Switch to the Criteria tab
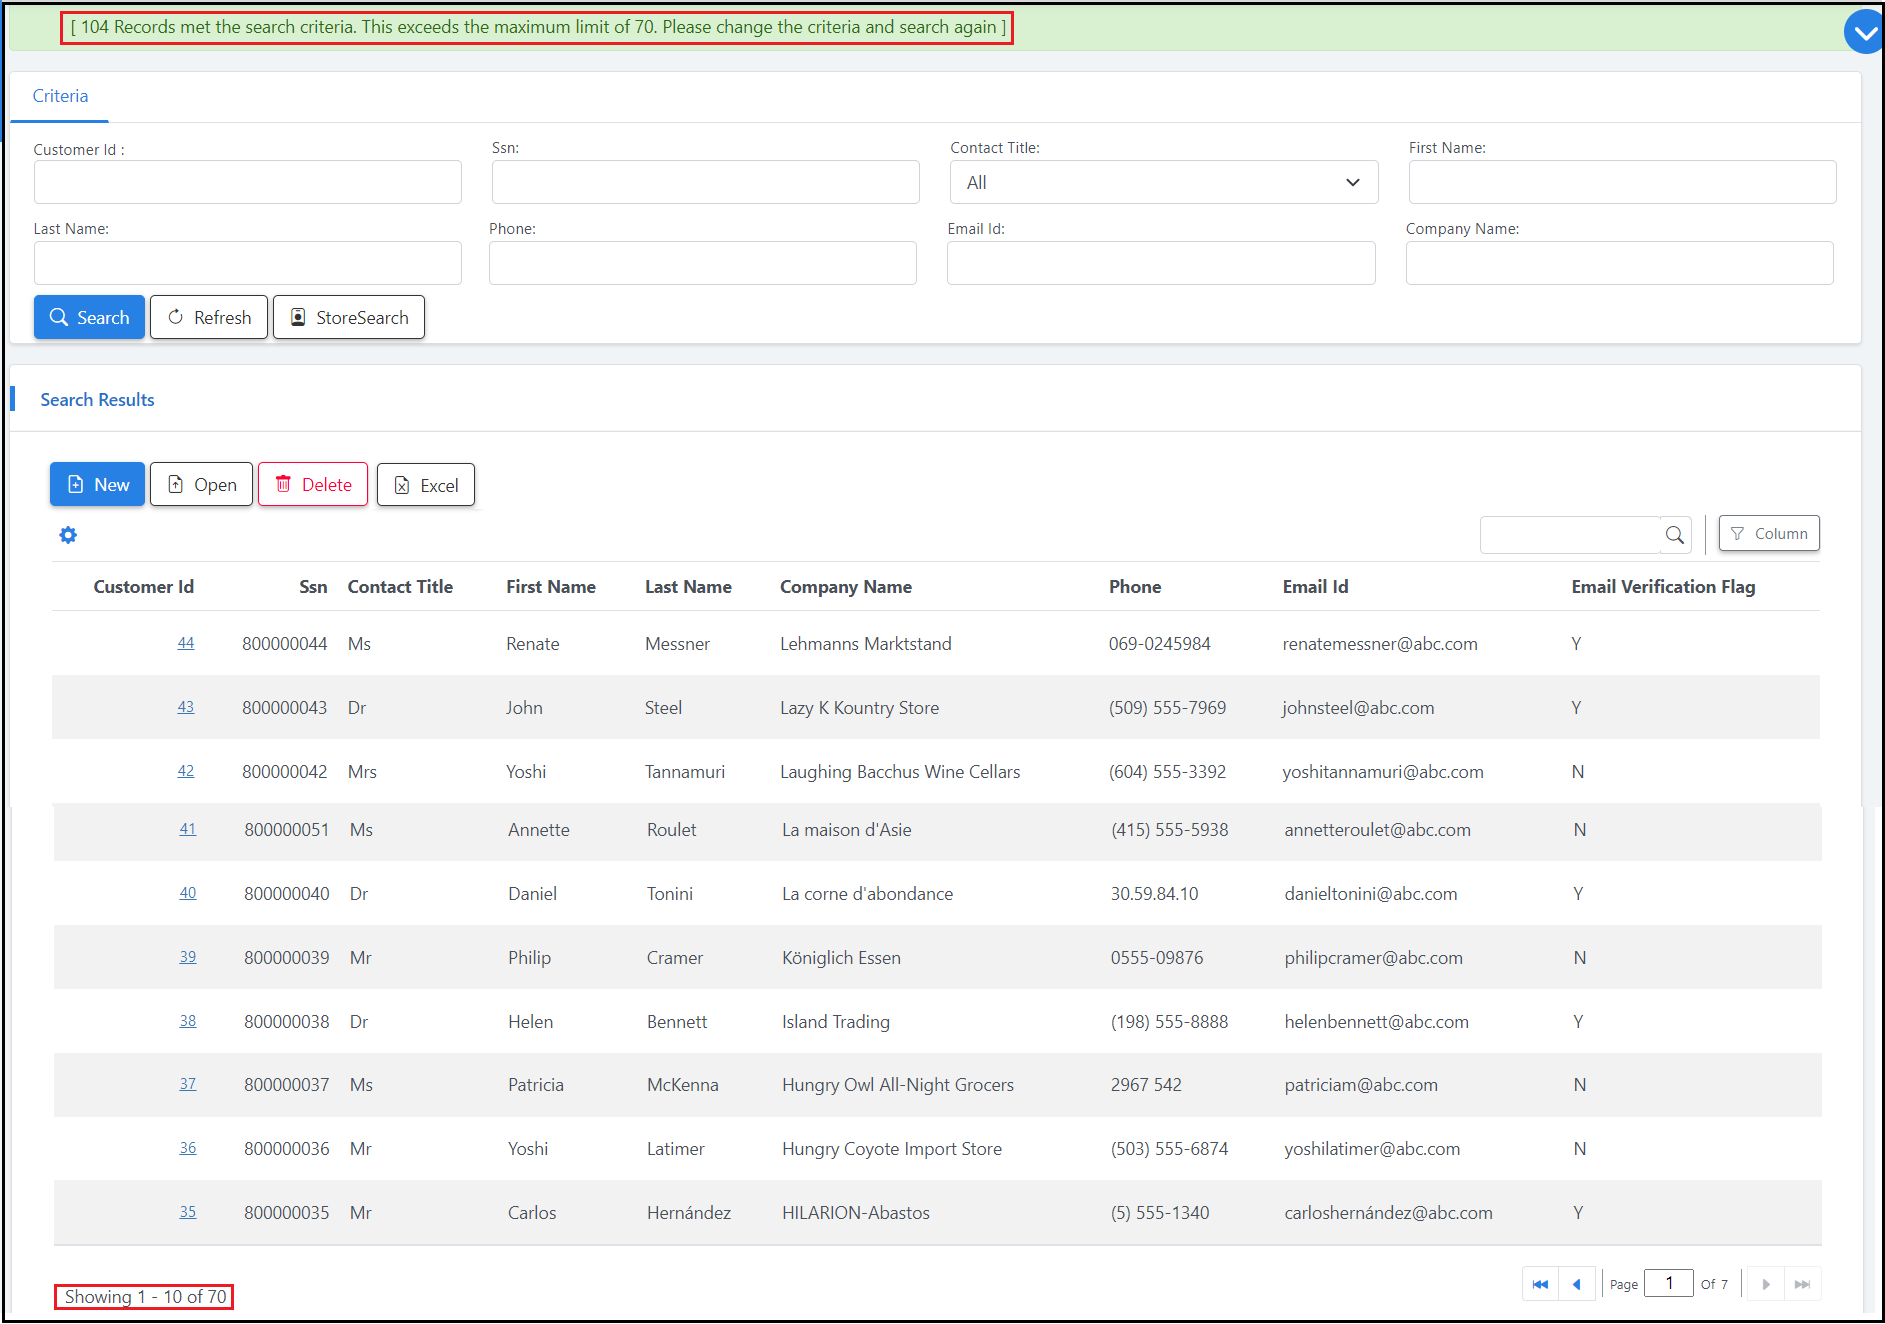This screenshot has width=1885, height=1324. pyautogui.click(x=60, y=96)
